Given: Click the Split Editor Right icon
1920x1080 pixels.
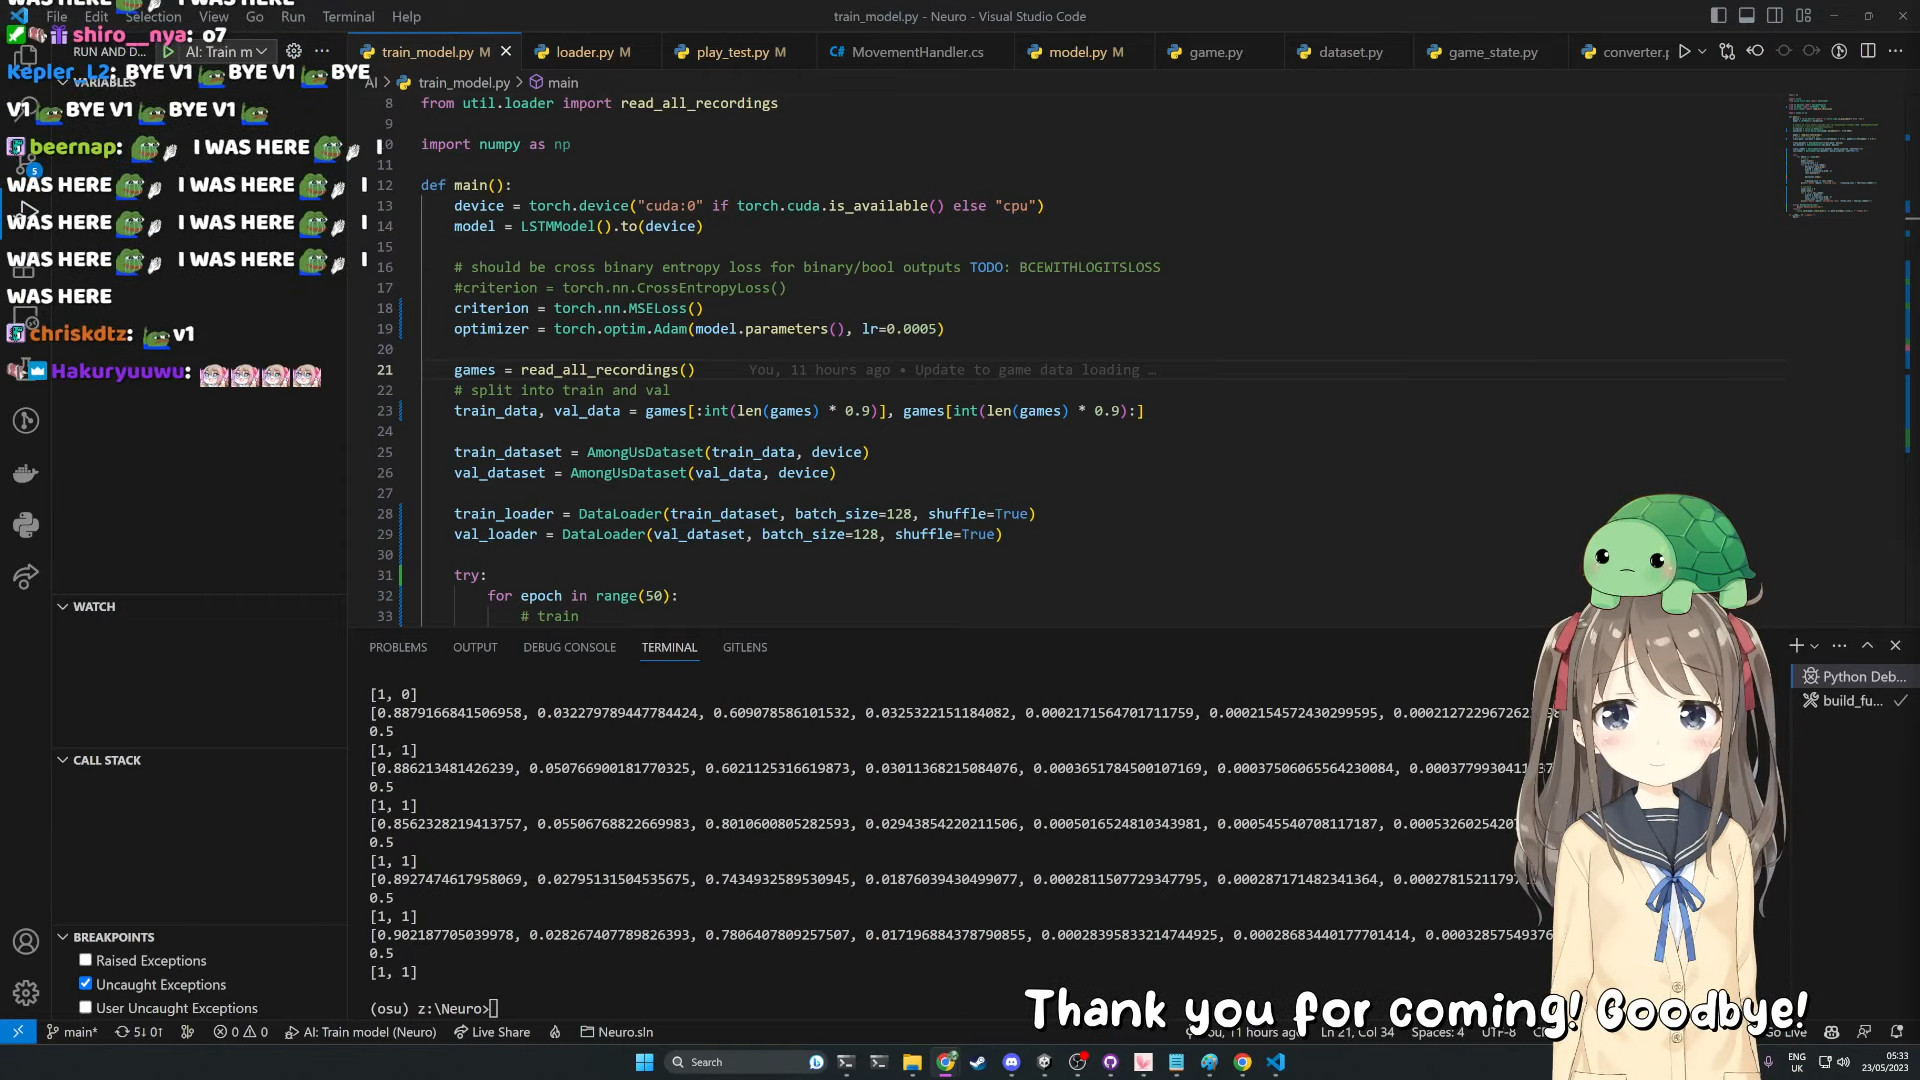Looking at the screenshot, I should coord(1867,51).
